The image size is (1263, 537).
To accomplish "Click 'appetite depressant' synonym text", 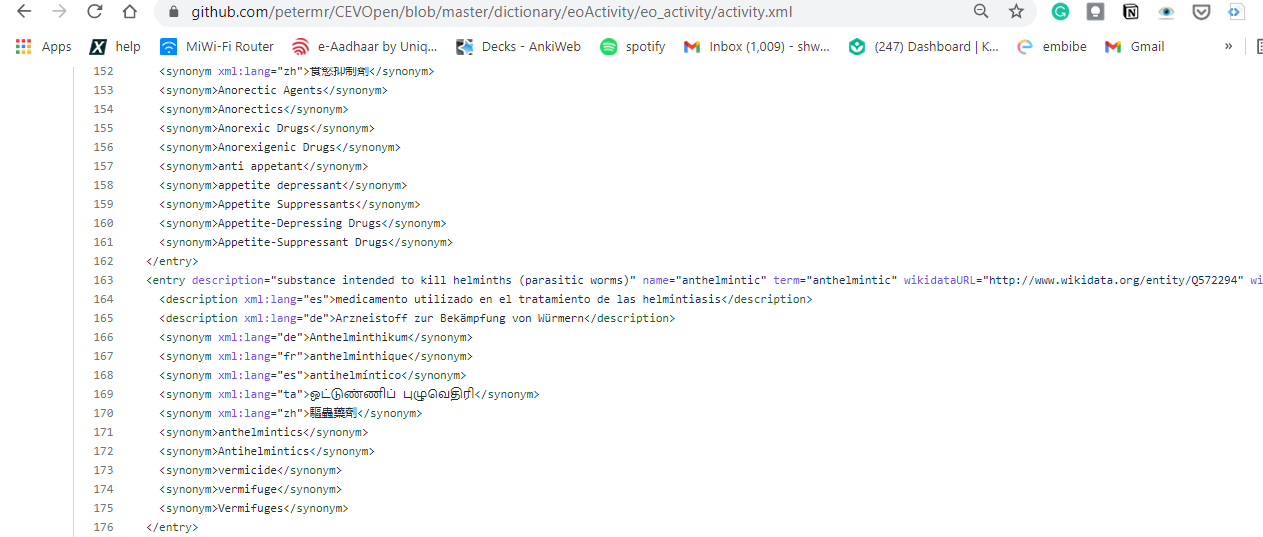I will 280,186.
